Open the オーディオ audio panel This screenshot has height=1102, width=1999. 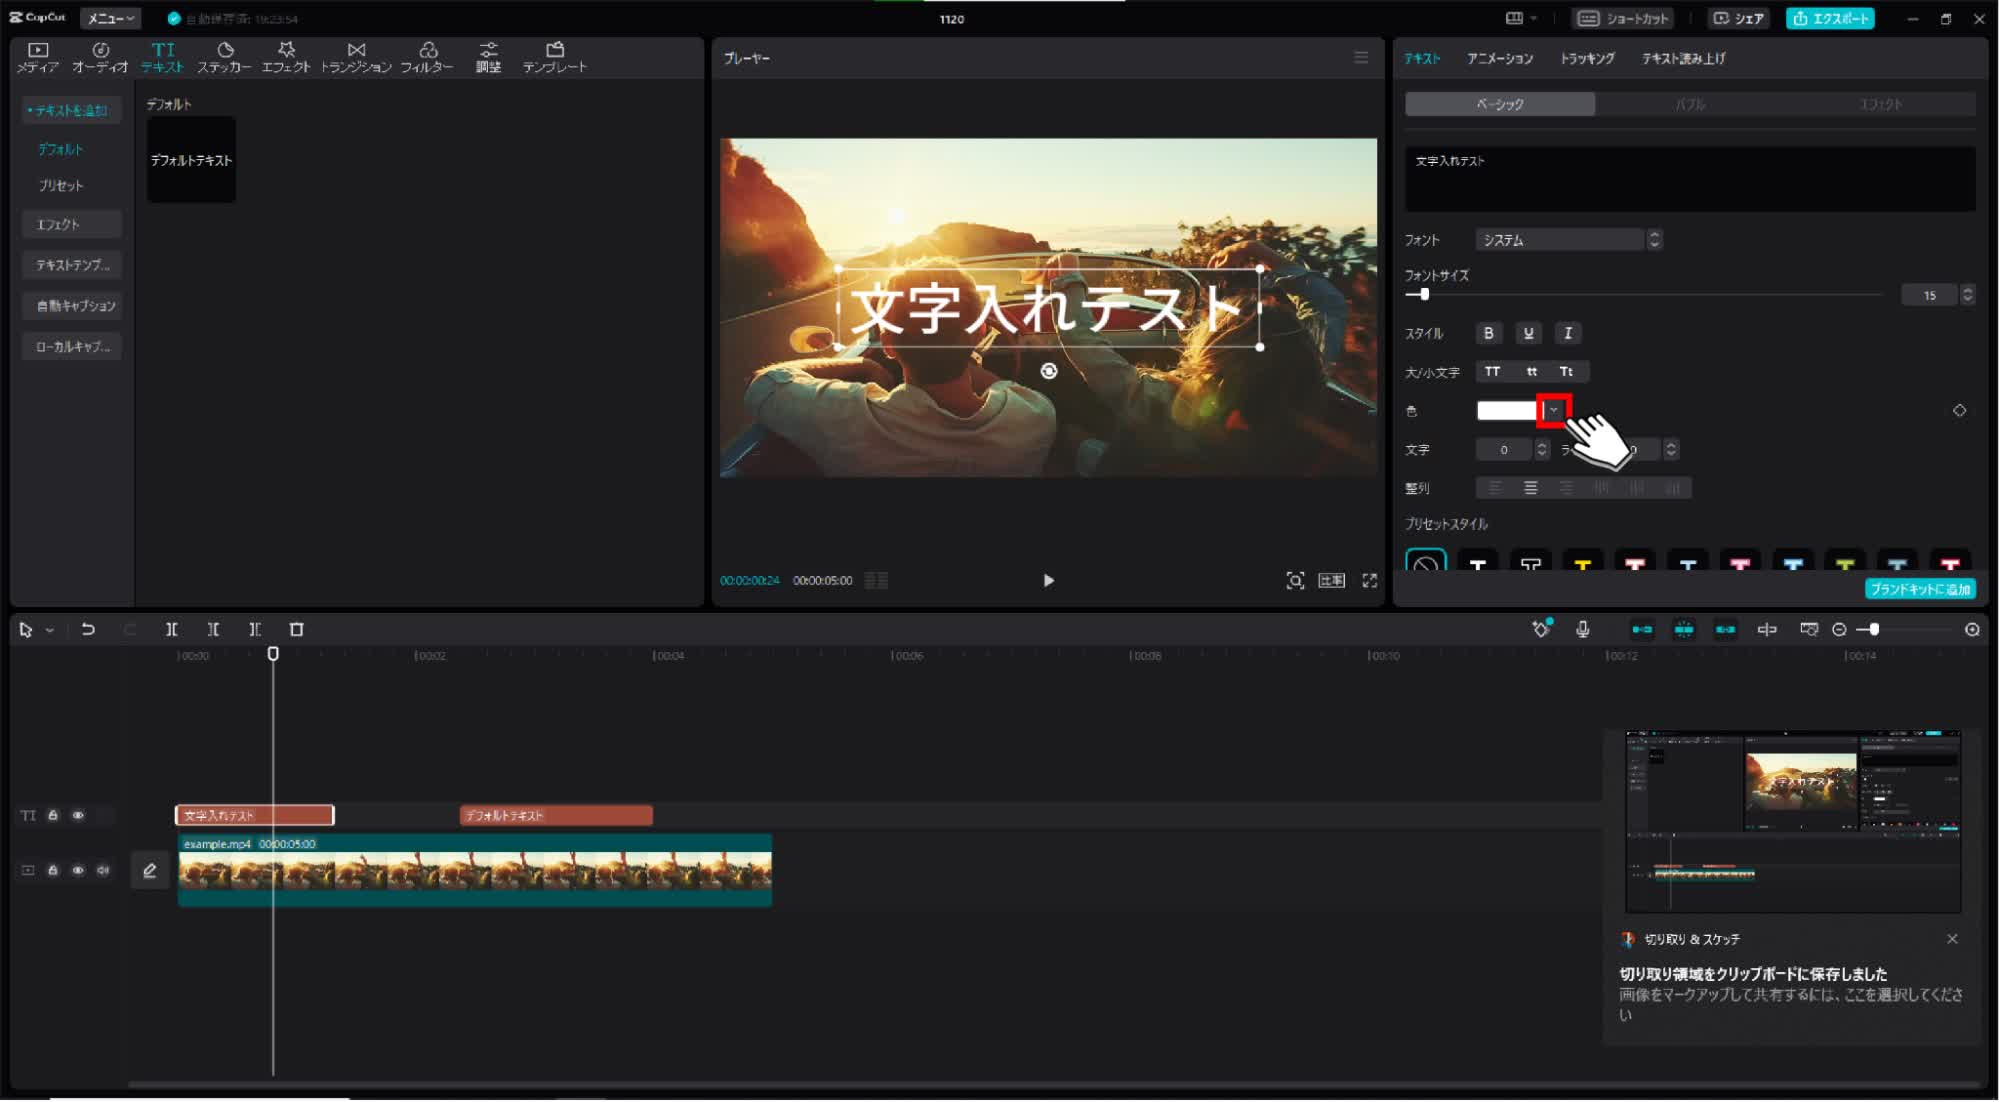tap(100, 57)
